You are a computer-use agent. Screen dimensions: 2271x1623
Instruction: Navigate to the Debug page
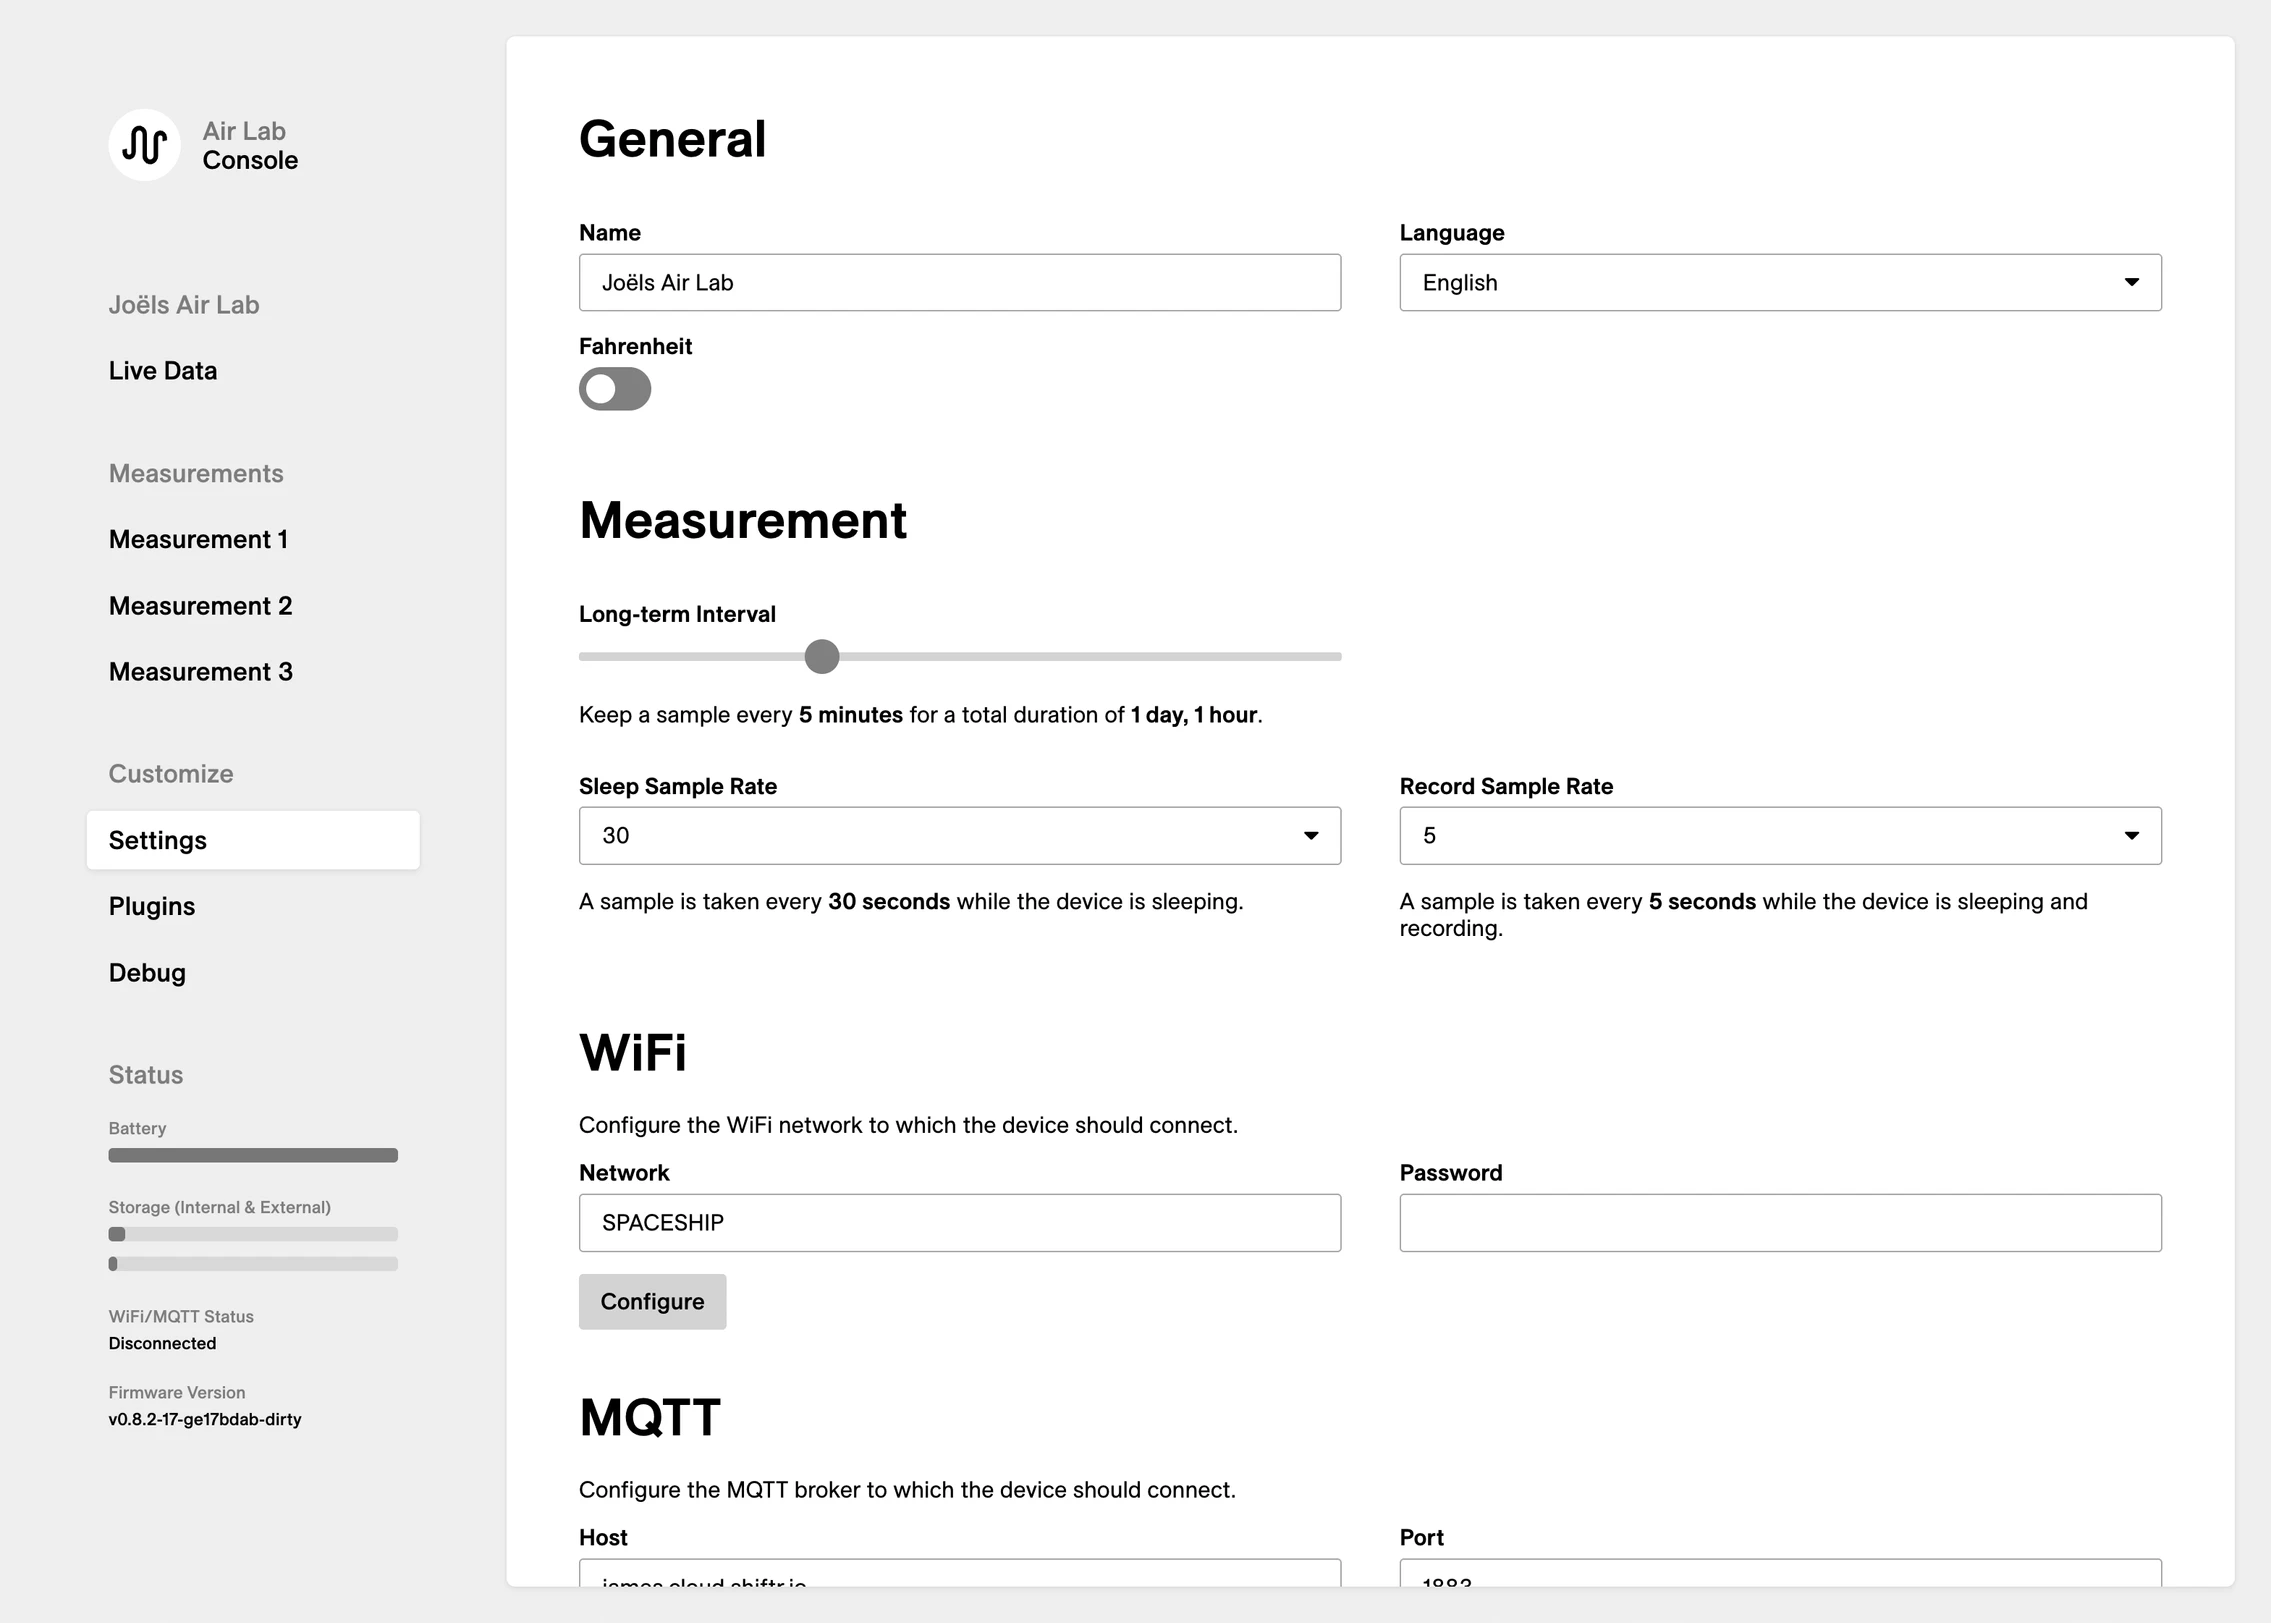pyautogui.click(x=146, y=972)
